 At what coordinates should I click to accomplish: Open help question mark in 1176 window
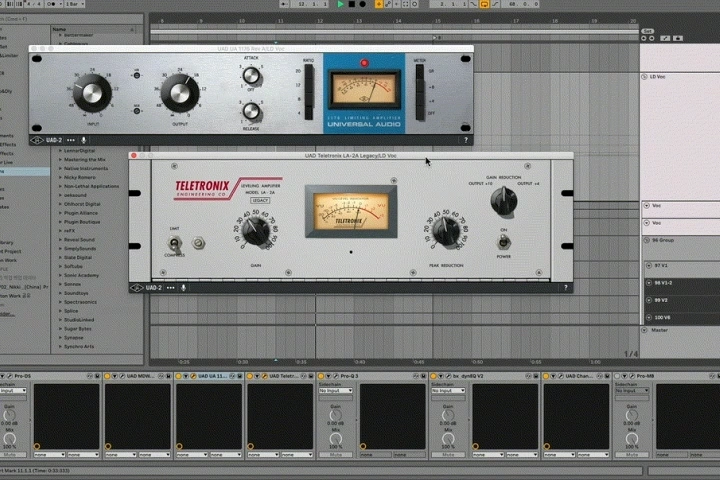[466, 140]
